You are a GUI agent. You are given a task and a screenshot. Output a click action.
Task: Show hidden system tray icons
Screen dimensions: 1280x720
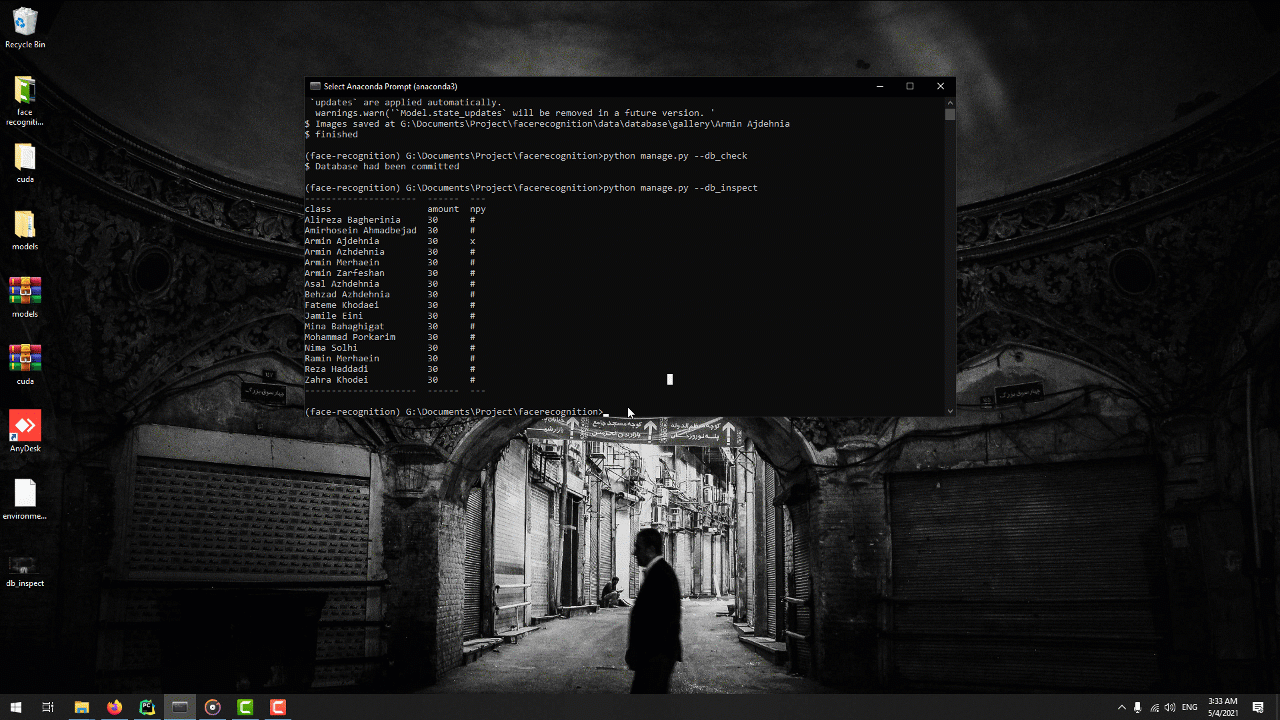tap(1121, 707)
